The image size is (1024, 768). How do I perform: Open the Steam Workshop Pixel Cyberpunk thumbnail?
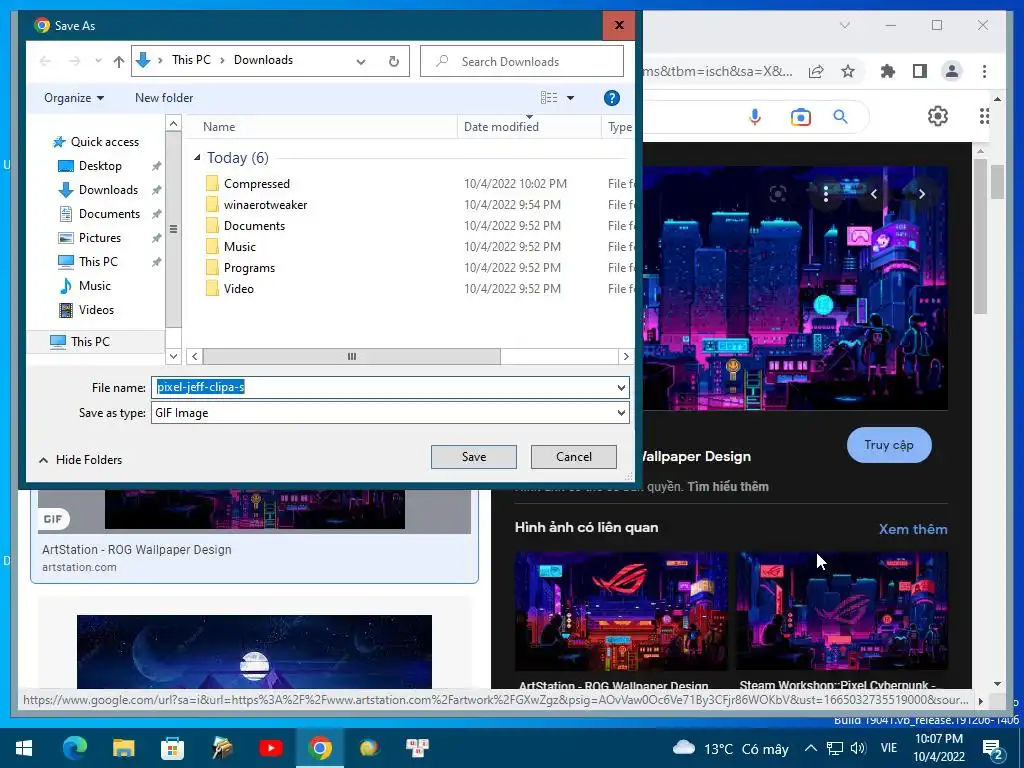point(842,611)
